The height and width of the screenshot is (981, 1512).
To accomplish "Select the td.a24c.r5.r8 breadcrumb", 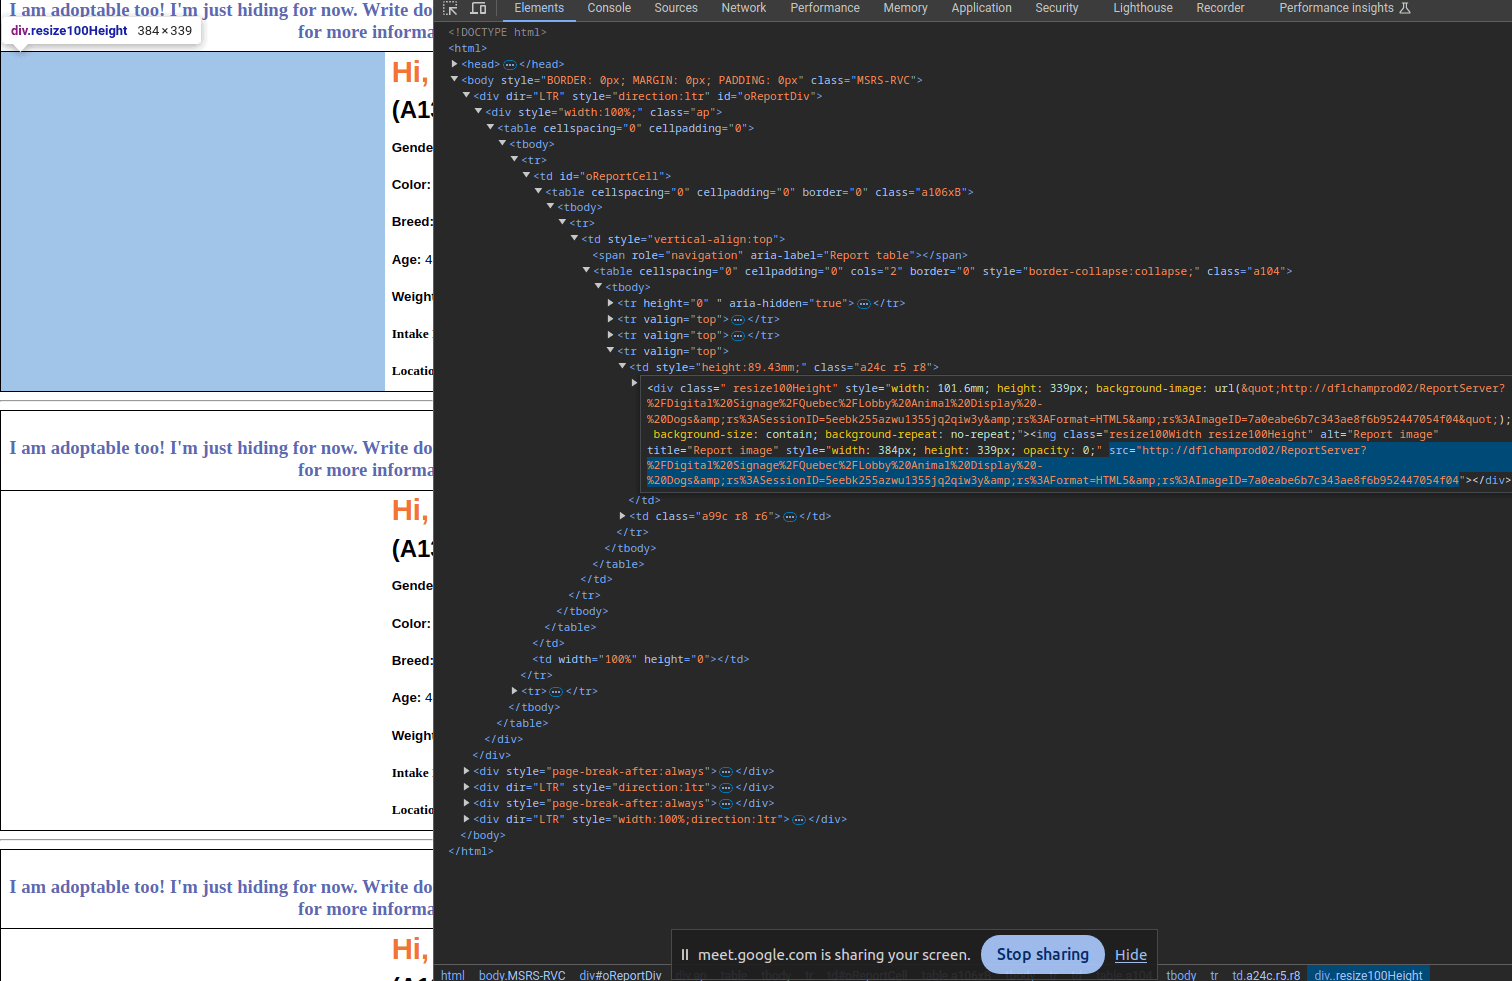I will coord(1266,975).
